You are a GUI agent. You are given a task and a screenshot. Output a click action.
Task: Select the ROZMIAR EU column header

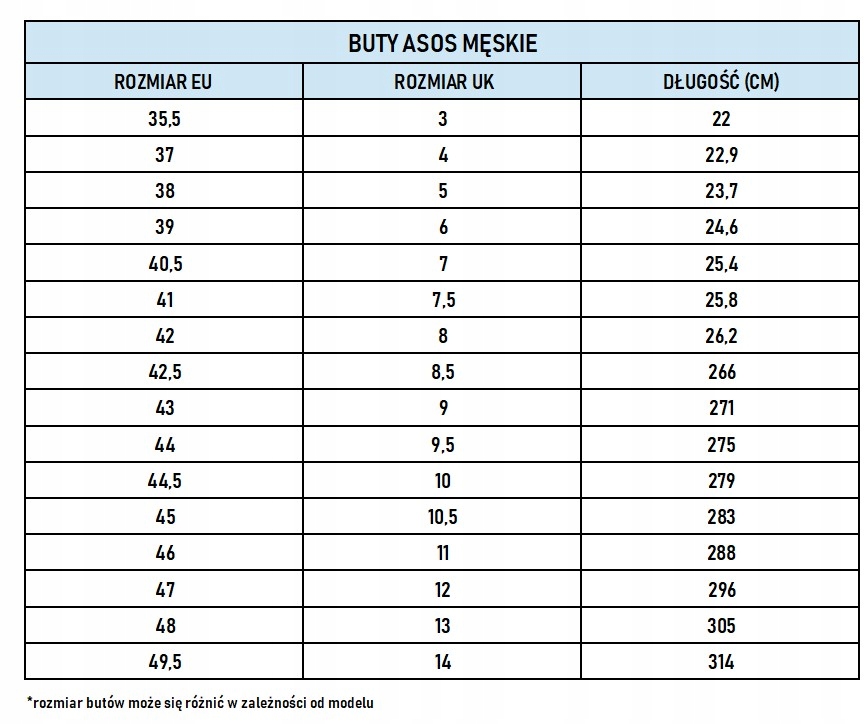pyautogui.click(x=163, y=82)
